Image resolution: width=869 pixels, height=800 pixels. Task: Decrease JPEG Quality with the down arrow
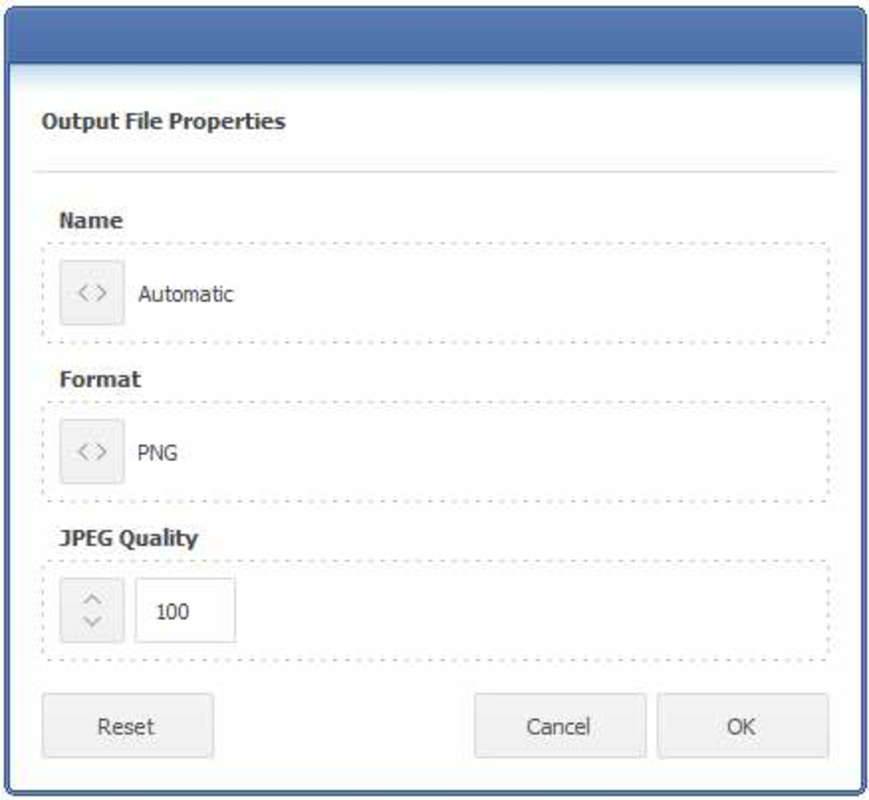(92, 622)
